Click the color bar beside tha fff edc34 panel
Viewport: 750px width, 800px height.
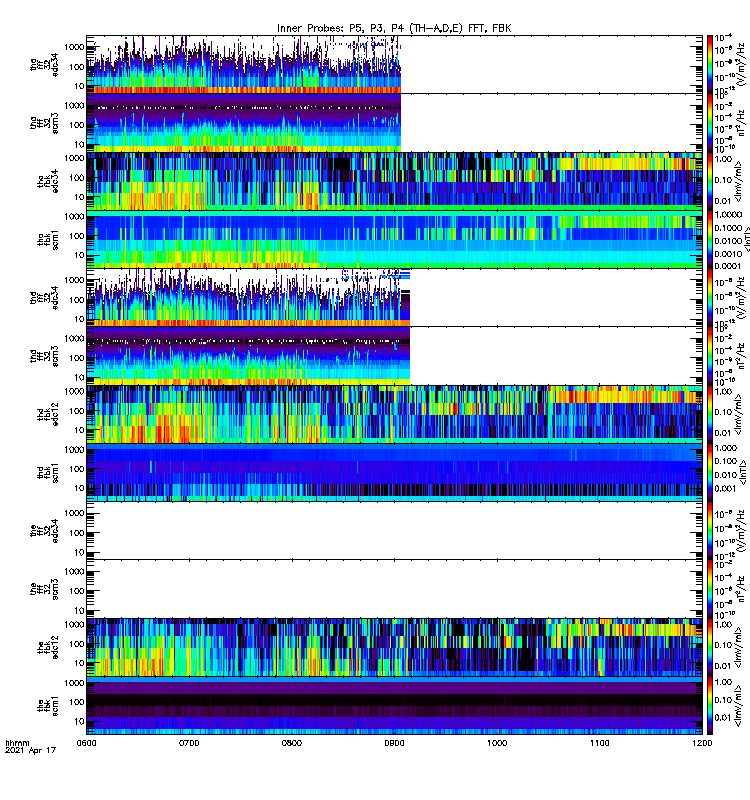(x=710, y=64)
